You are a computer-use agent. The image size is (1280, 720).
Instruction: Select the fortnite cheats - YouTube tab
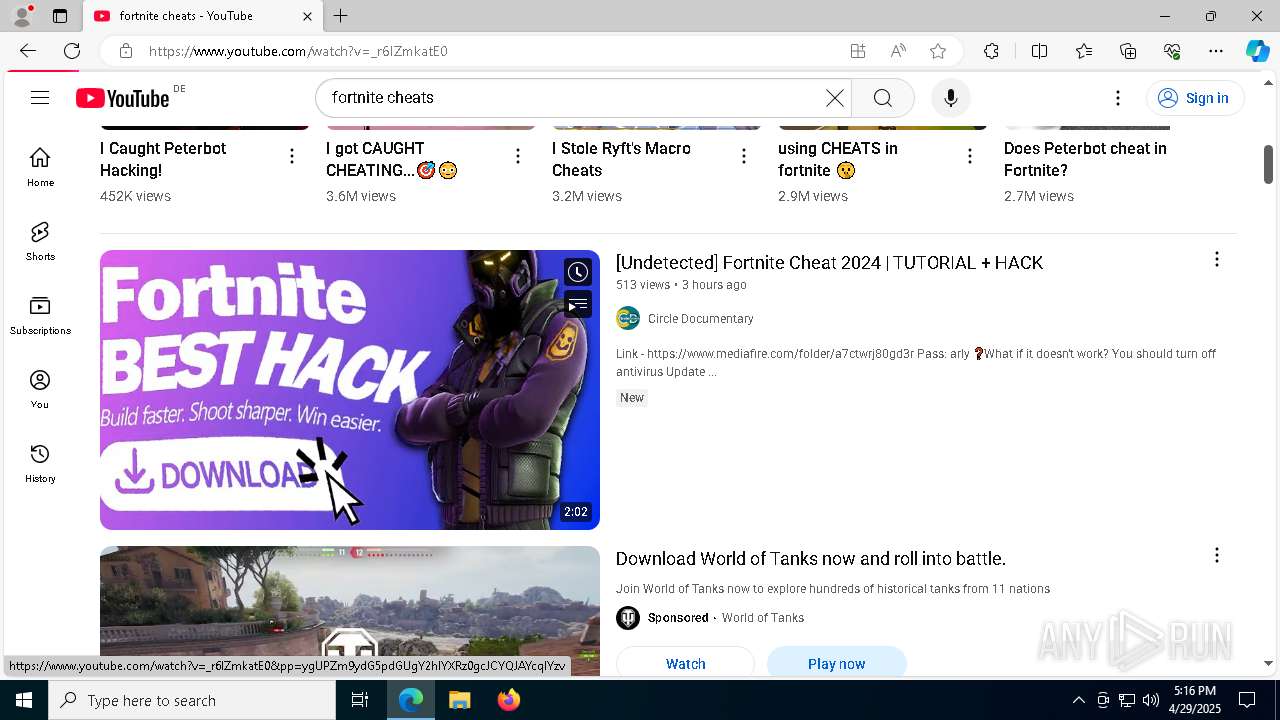202,16
